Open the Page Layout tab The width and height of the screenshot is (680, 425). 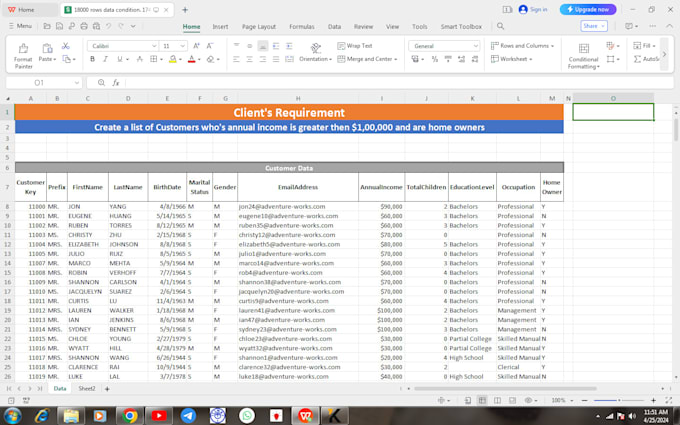tap(259, 27)
